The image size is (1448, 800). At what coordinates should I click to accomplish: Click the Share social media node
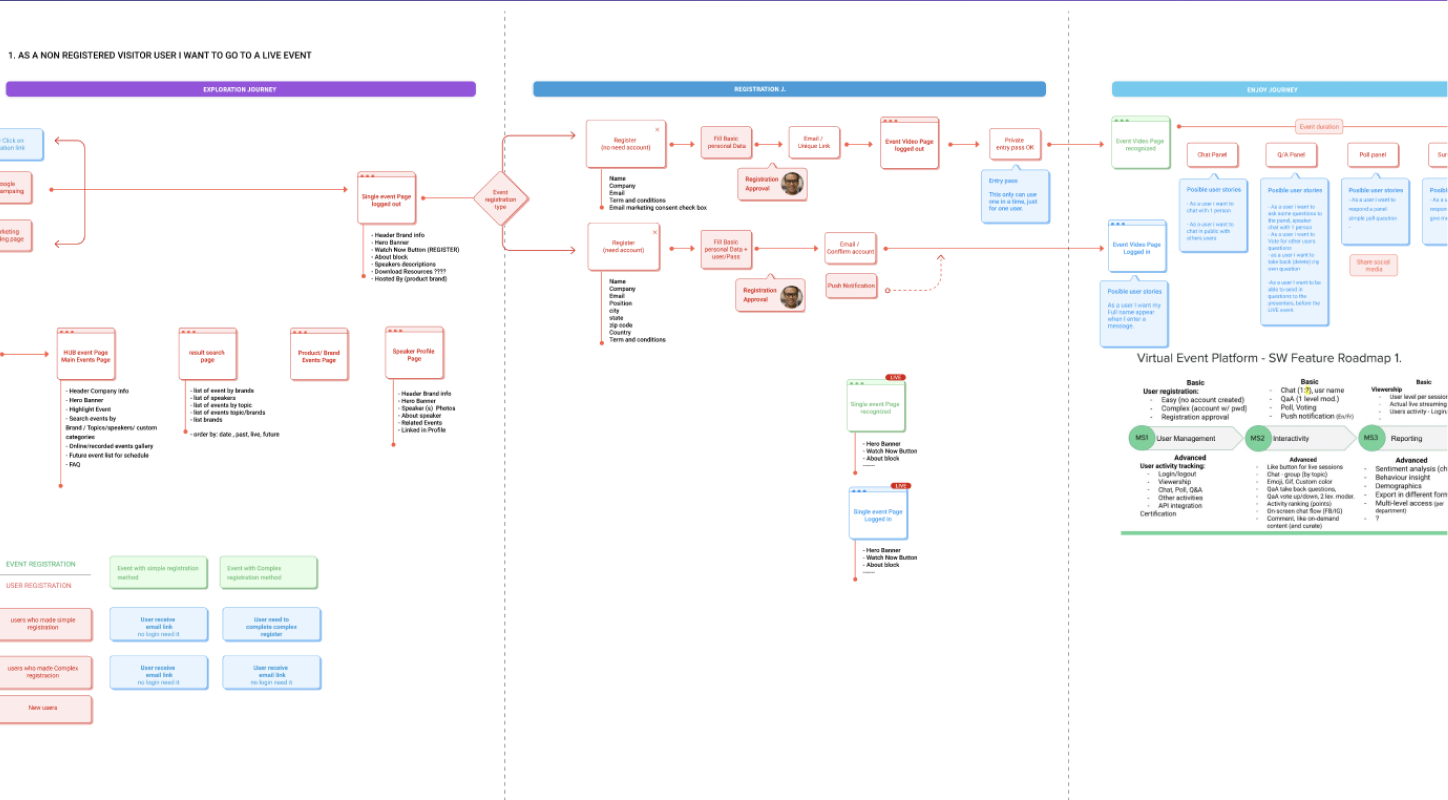[1372, 265]
